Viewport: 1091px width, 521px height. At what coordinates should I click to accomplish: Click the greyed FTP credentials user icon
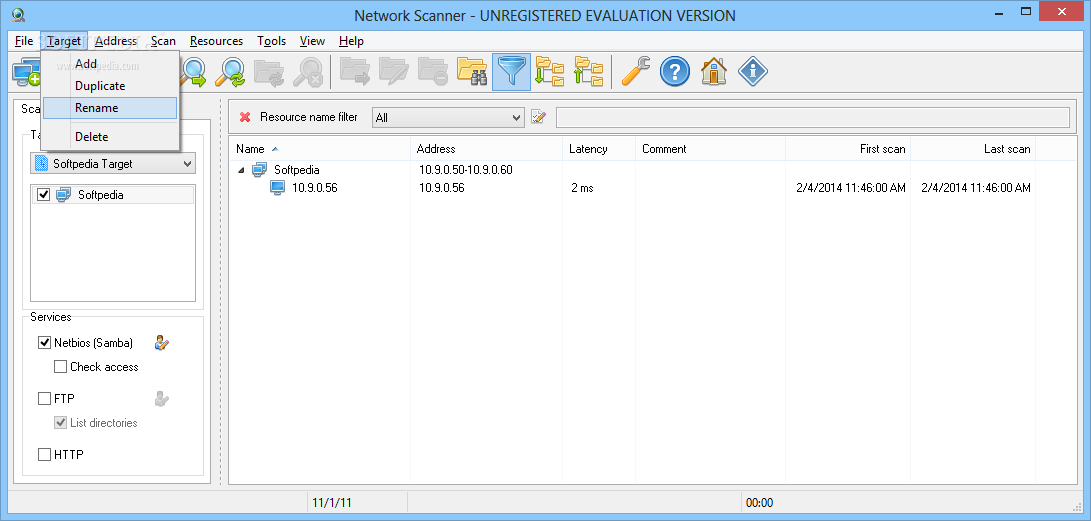162,399
